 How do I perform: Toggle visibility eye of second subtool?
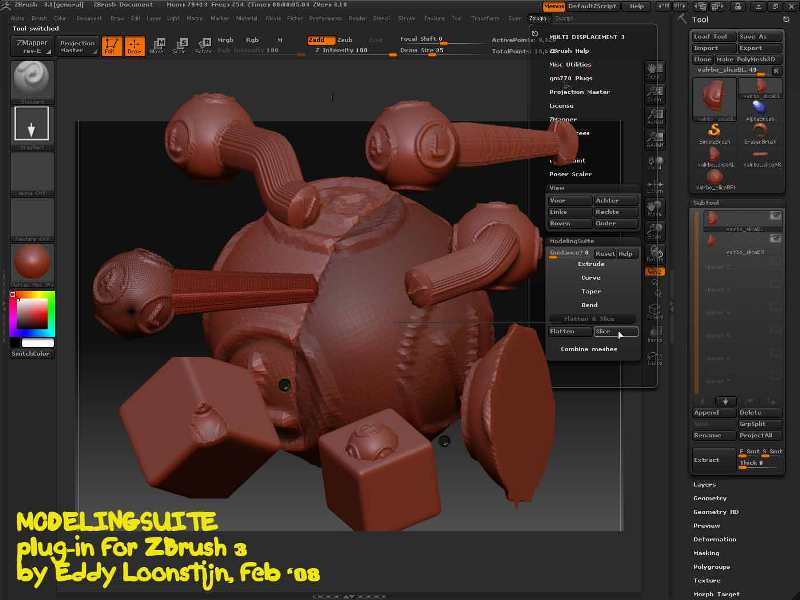click(775, 238)
